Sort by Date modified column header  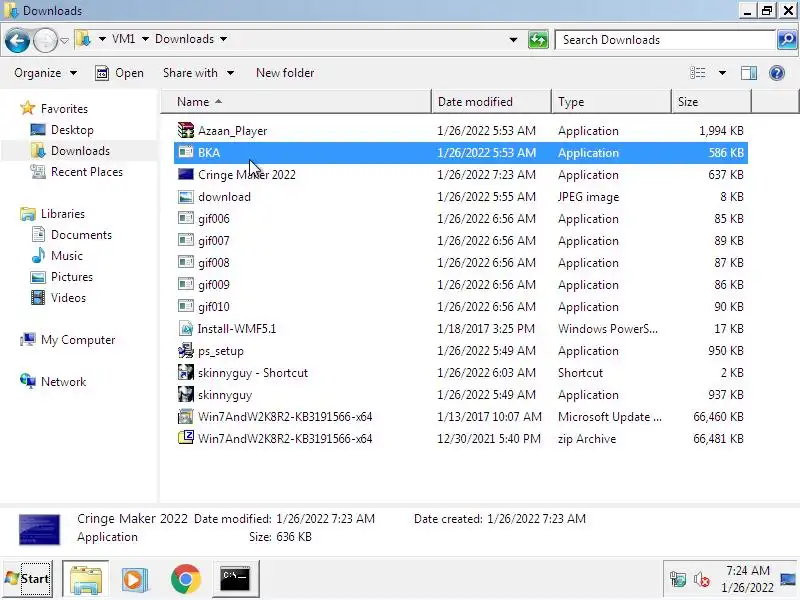tap(492, 102)
